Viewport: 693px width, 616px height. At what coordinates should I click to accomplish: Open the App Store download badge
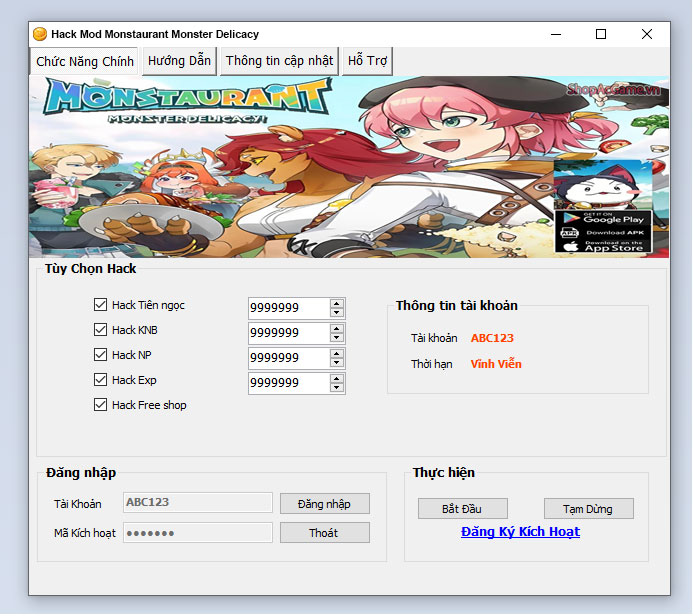click(x=603, y=246)
